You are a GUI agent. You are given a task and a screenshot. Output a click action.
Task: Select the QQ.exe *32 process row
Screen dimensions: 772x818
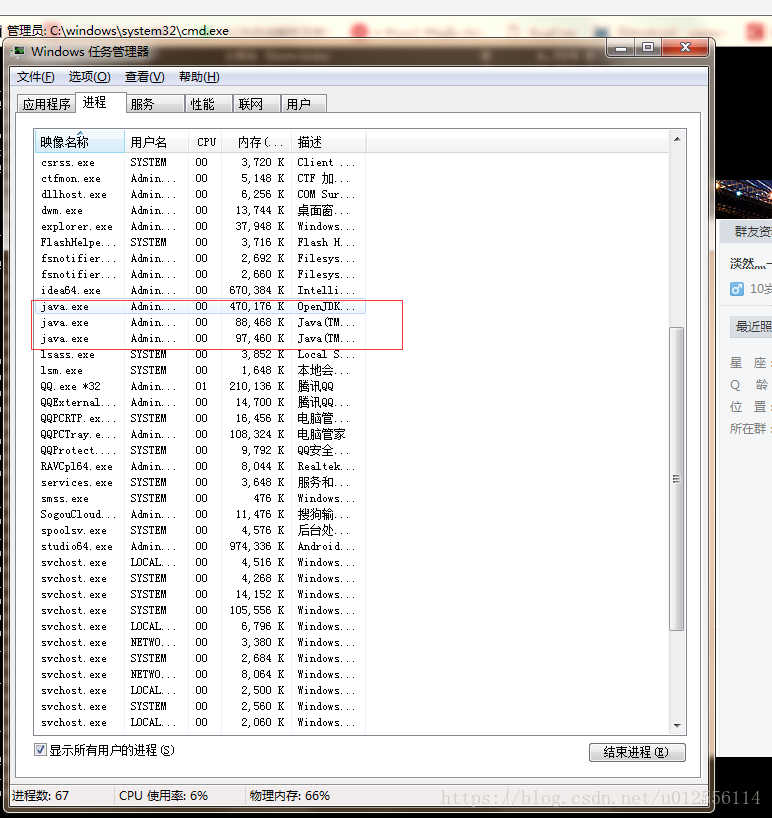tap(200, 387)
